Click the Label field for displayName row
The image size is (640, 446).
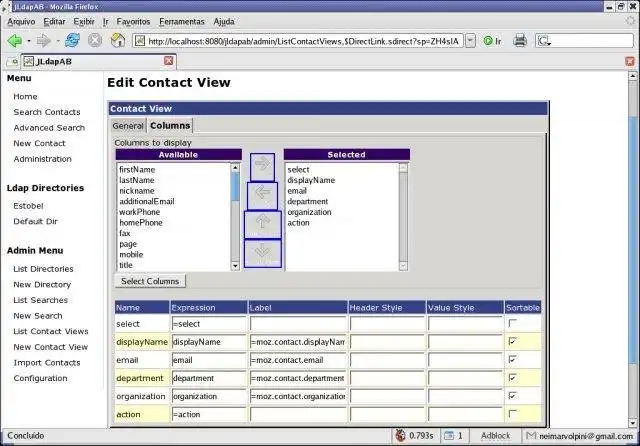click(x=298, y=342)
